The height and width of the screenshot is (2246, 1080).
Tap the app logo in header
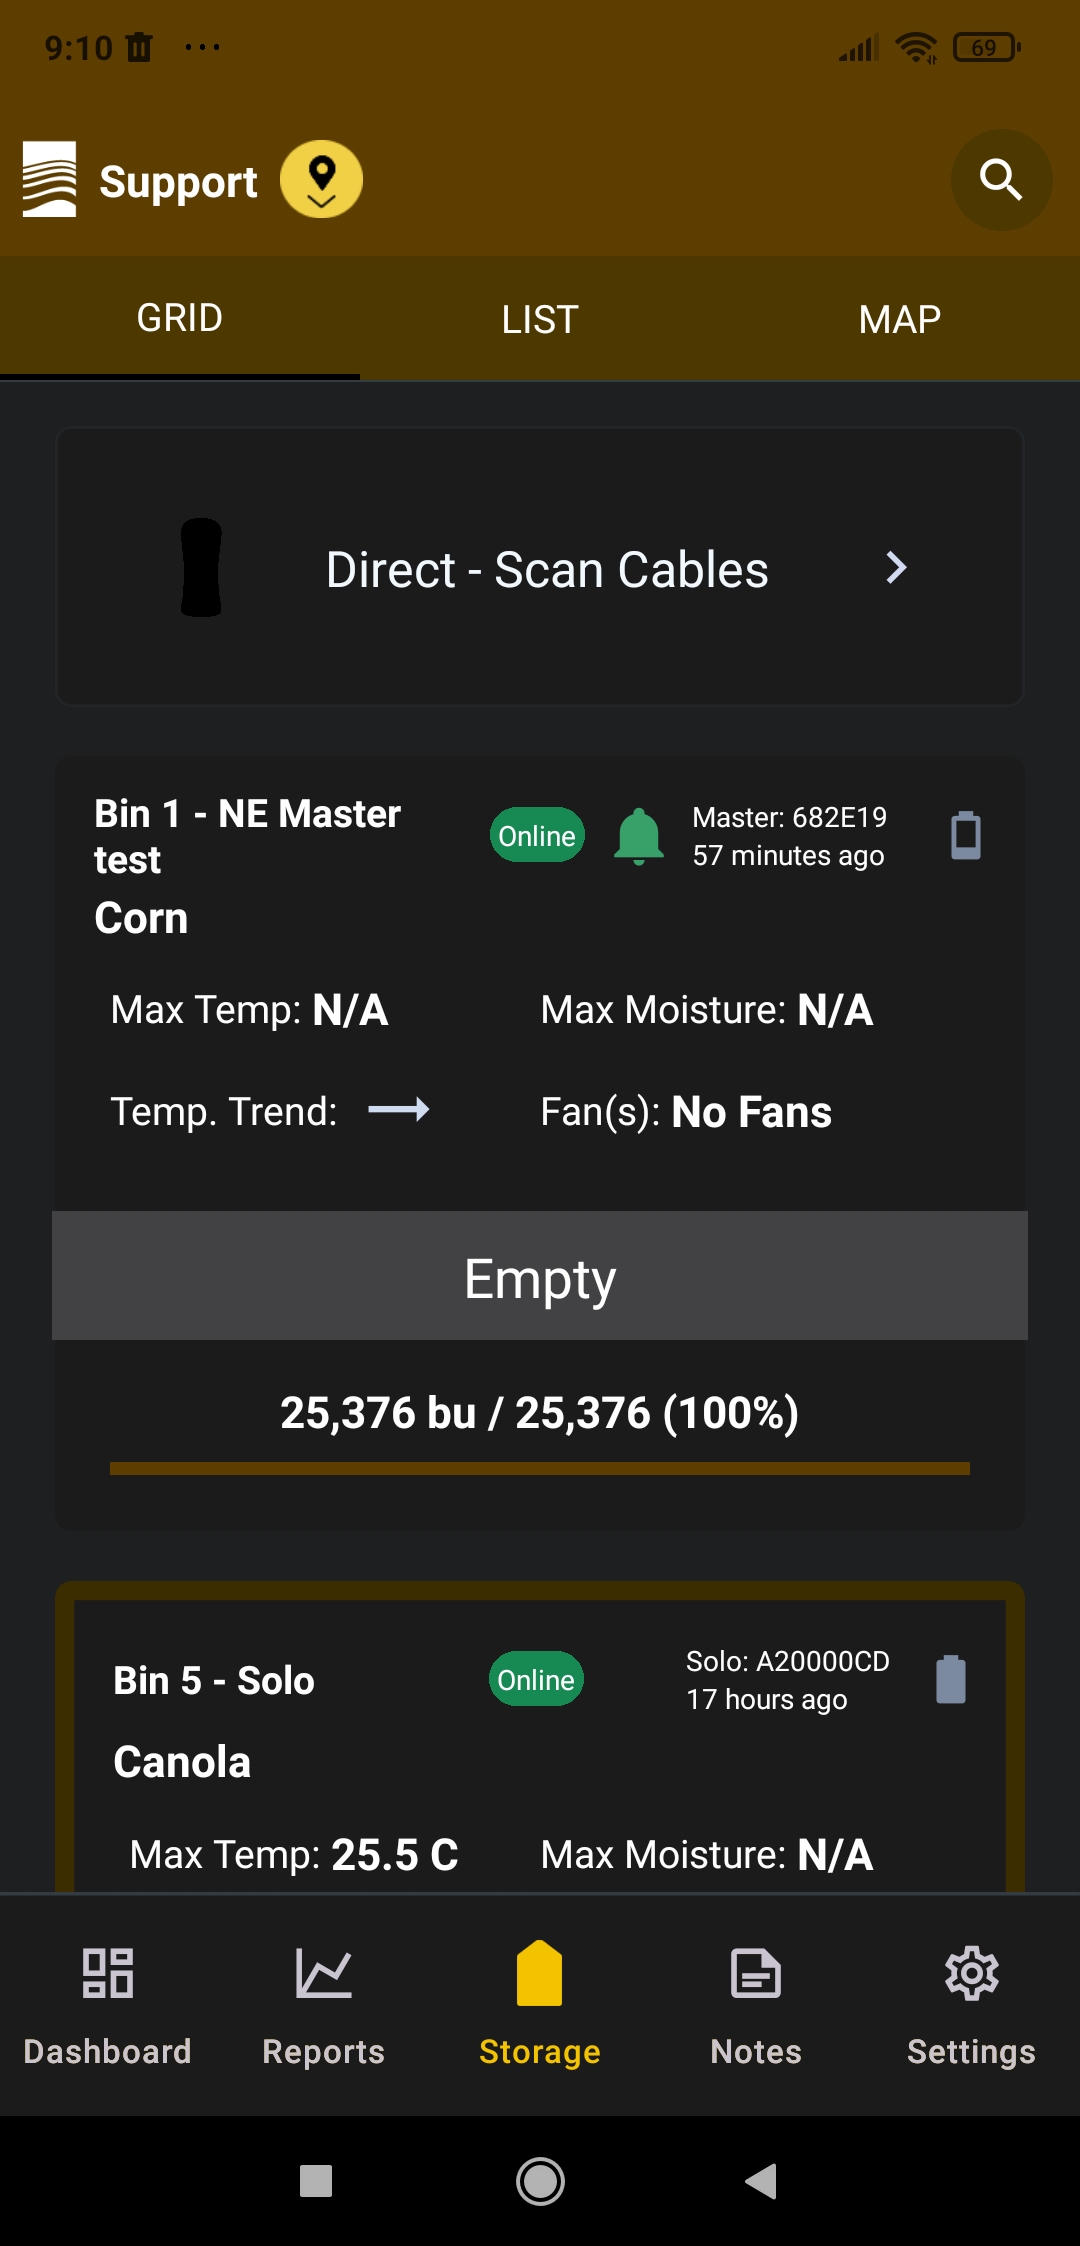click(50, 180)
